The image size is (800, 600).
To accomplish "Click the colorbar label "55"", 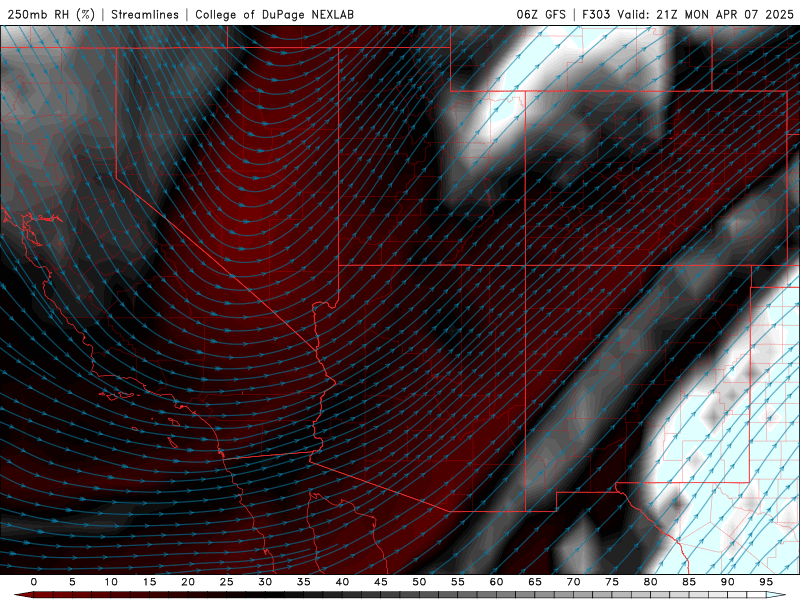I will pyautogui.click(x=458, y=582).
